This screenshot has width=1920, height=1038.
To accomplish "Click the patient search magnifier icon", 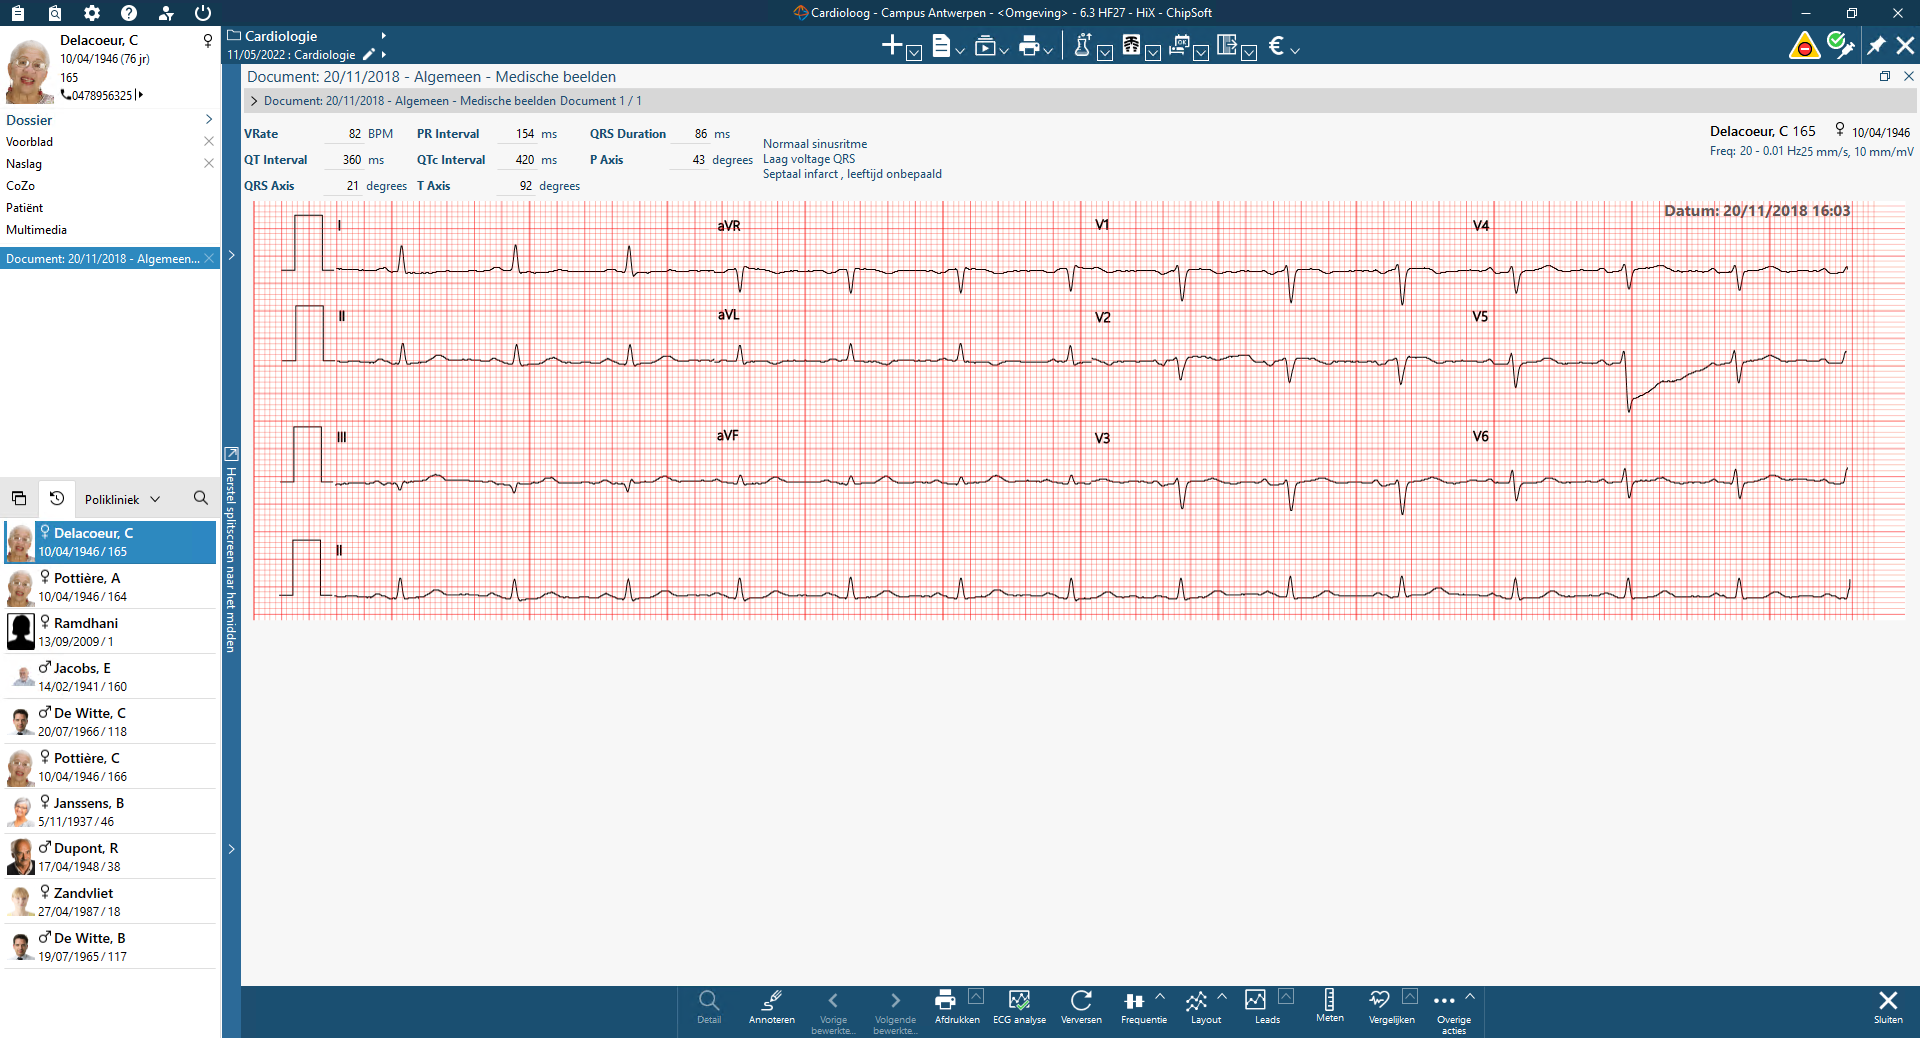I will click(201, 498).
